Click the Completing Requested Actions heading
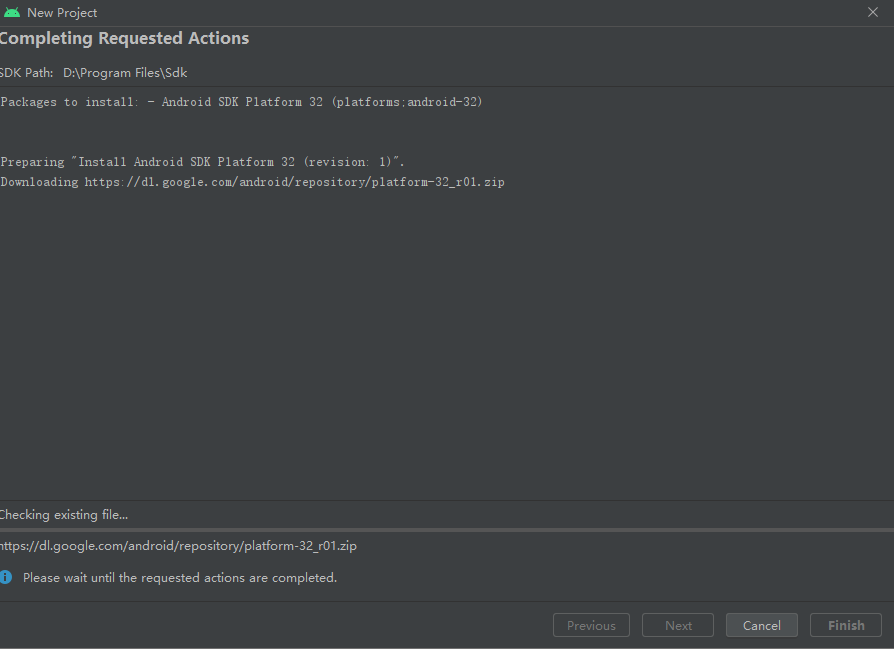894x649 pixels. (124, 39)
